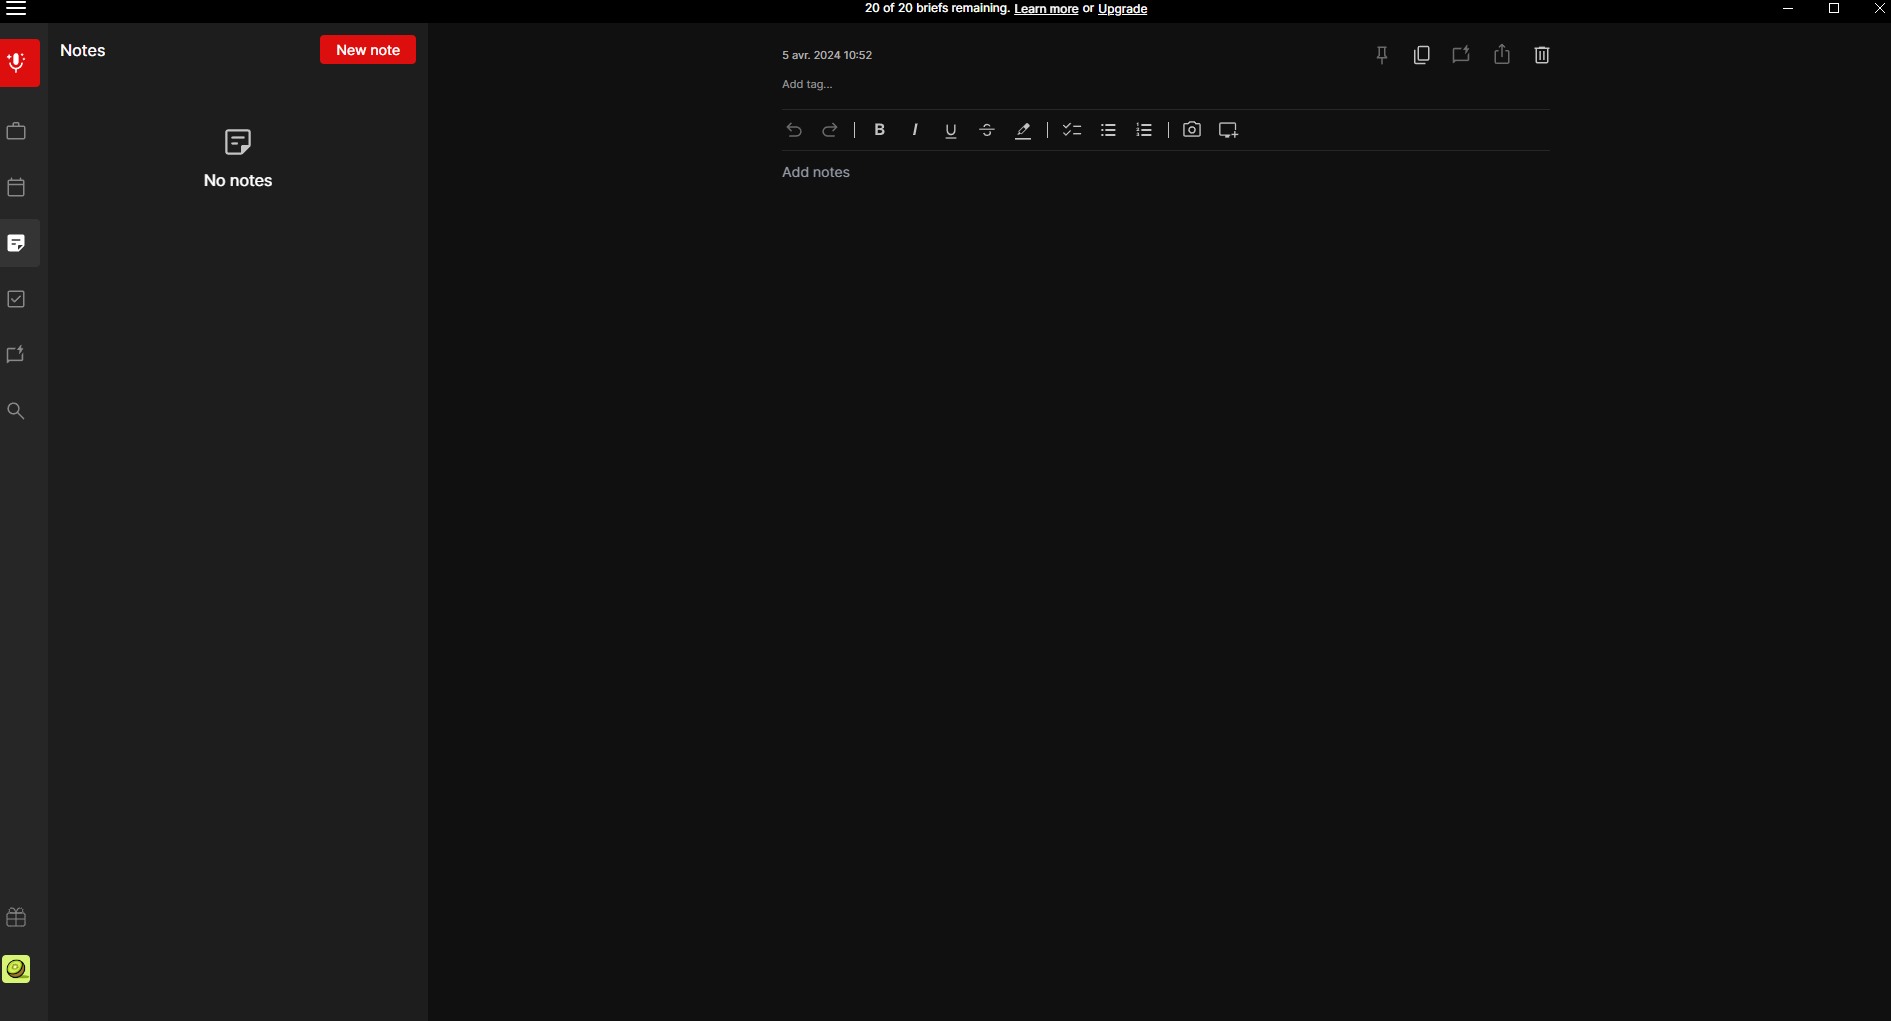Screen dimensions: 1891x1021
Task: Open the Upgrade link
Action: click(x=1122, y=9)
